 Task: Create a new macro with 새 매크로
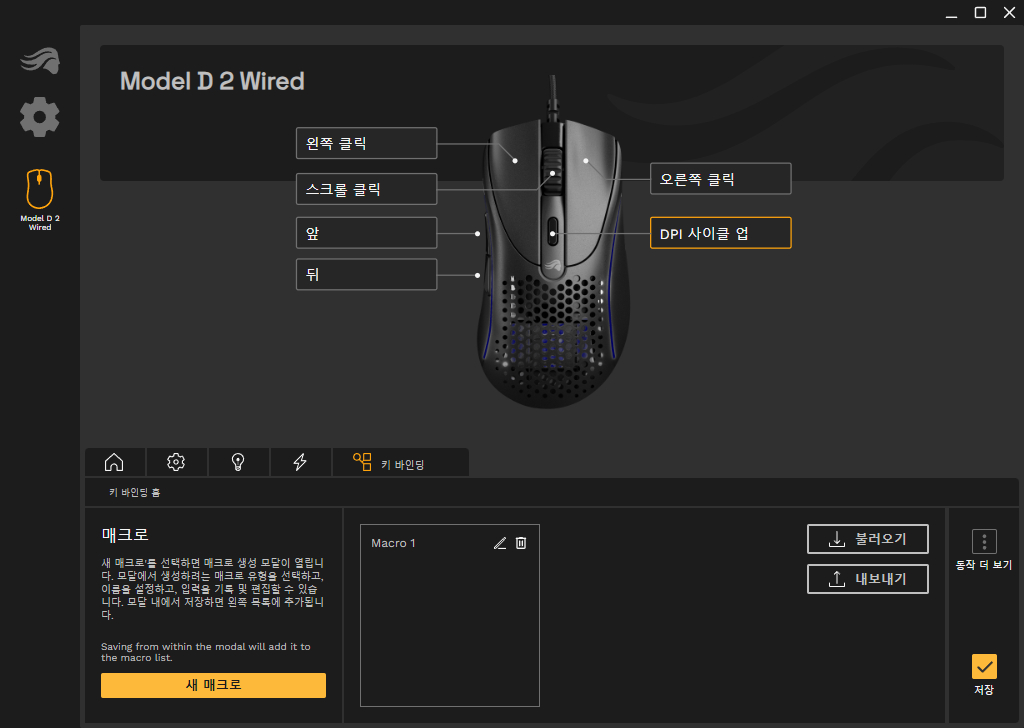213,686
